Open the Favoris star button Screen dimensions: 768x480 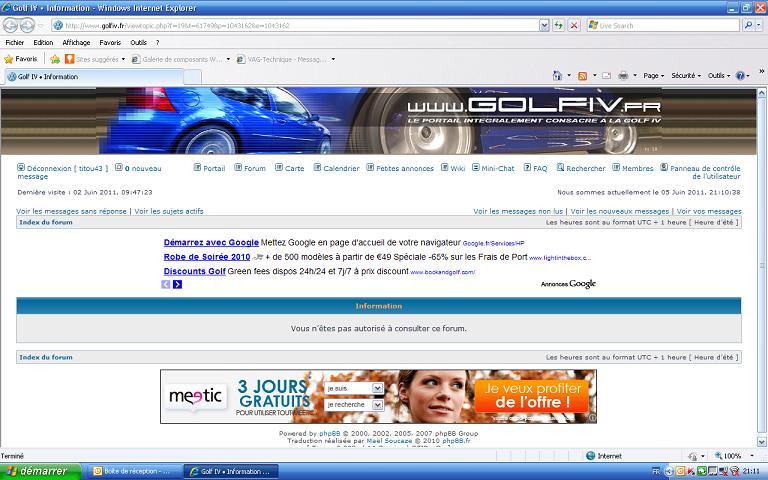pos(21,59)
